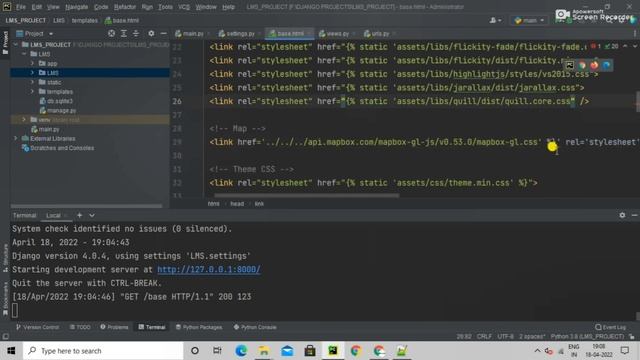Toggle tool window quick-access icon bottom-left
Image resolution: width=640 pixels, height=360 pixels.
[x=5, y=337]
